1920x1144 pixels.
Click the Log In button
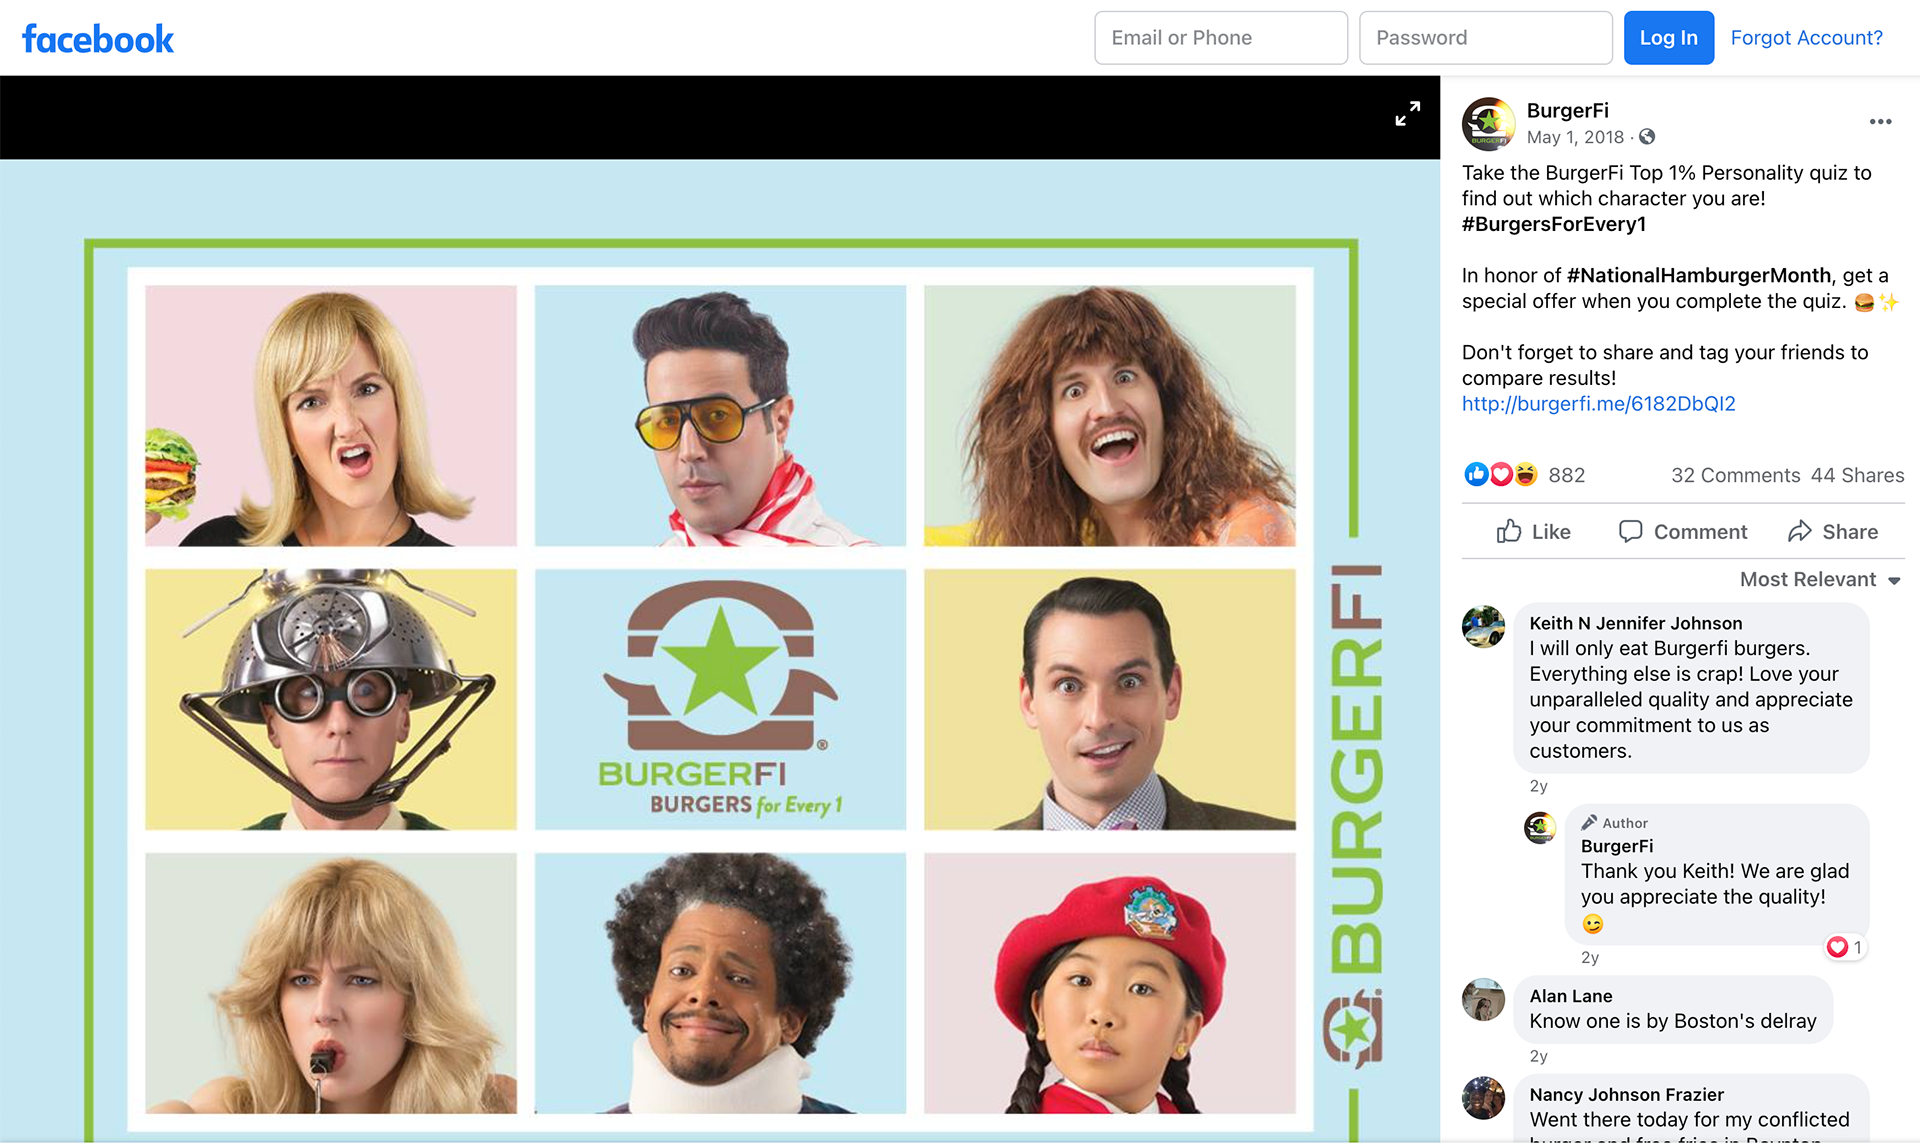click(1668, 38)
